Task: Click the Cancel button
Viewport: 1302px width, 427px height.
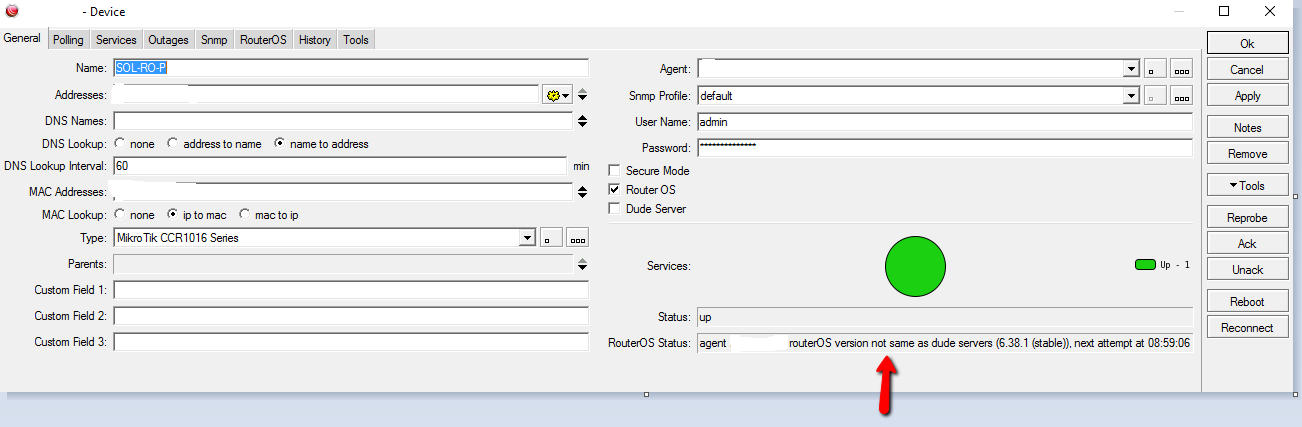Action: 1246,70
